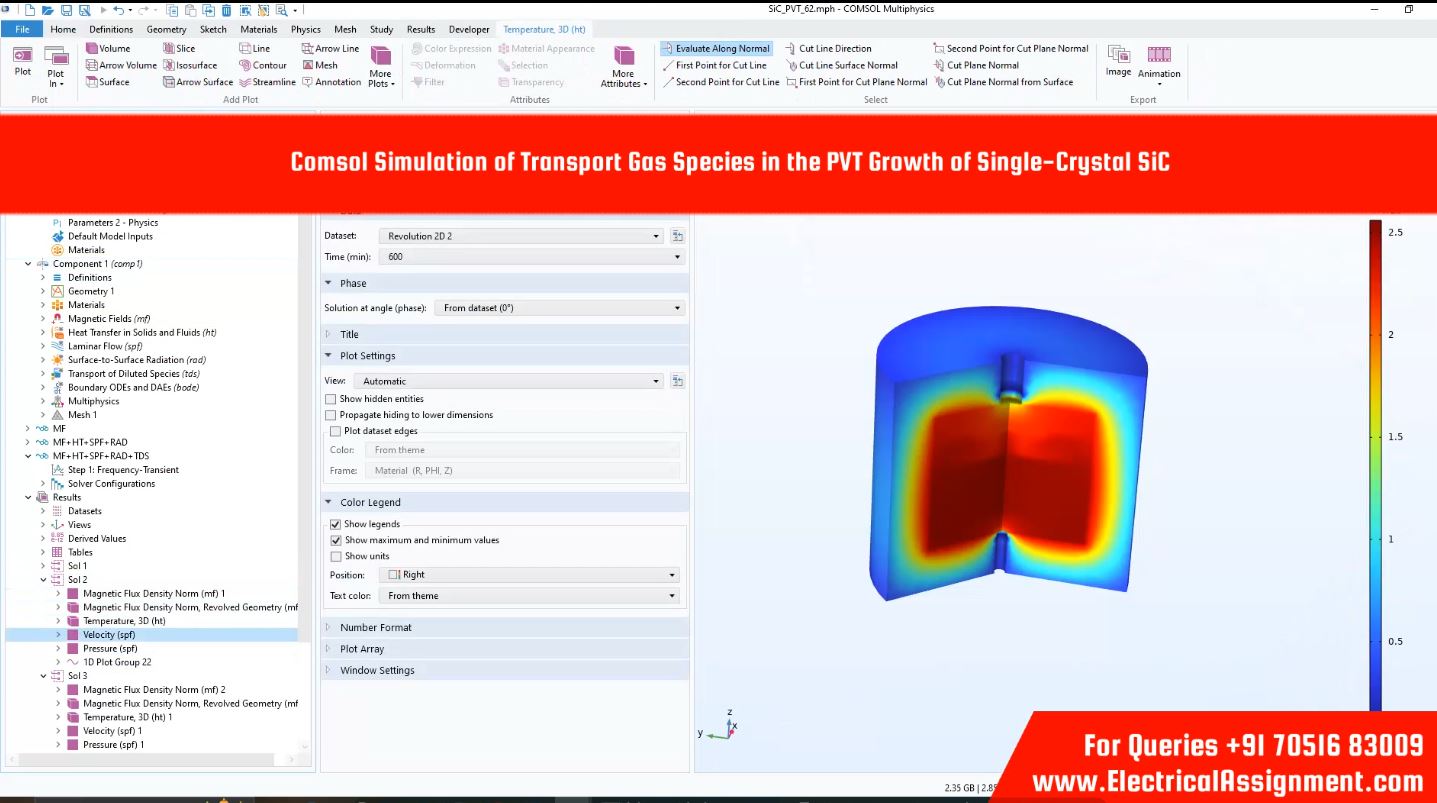The width and height of the screenshot is (1437, 803).
Task: Uncheck Show maximum and minimum values
Action: (336, 540)
